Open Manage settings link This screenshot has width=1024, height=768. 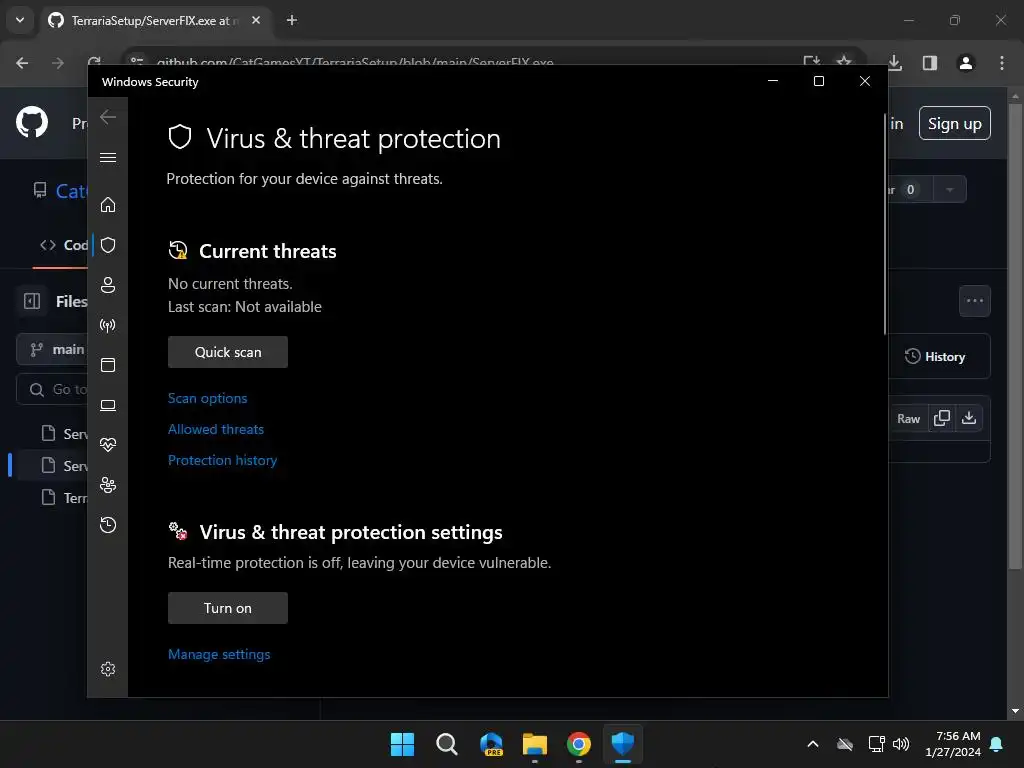tap(219, 654)
